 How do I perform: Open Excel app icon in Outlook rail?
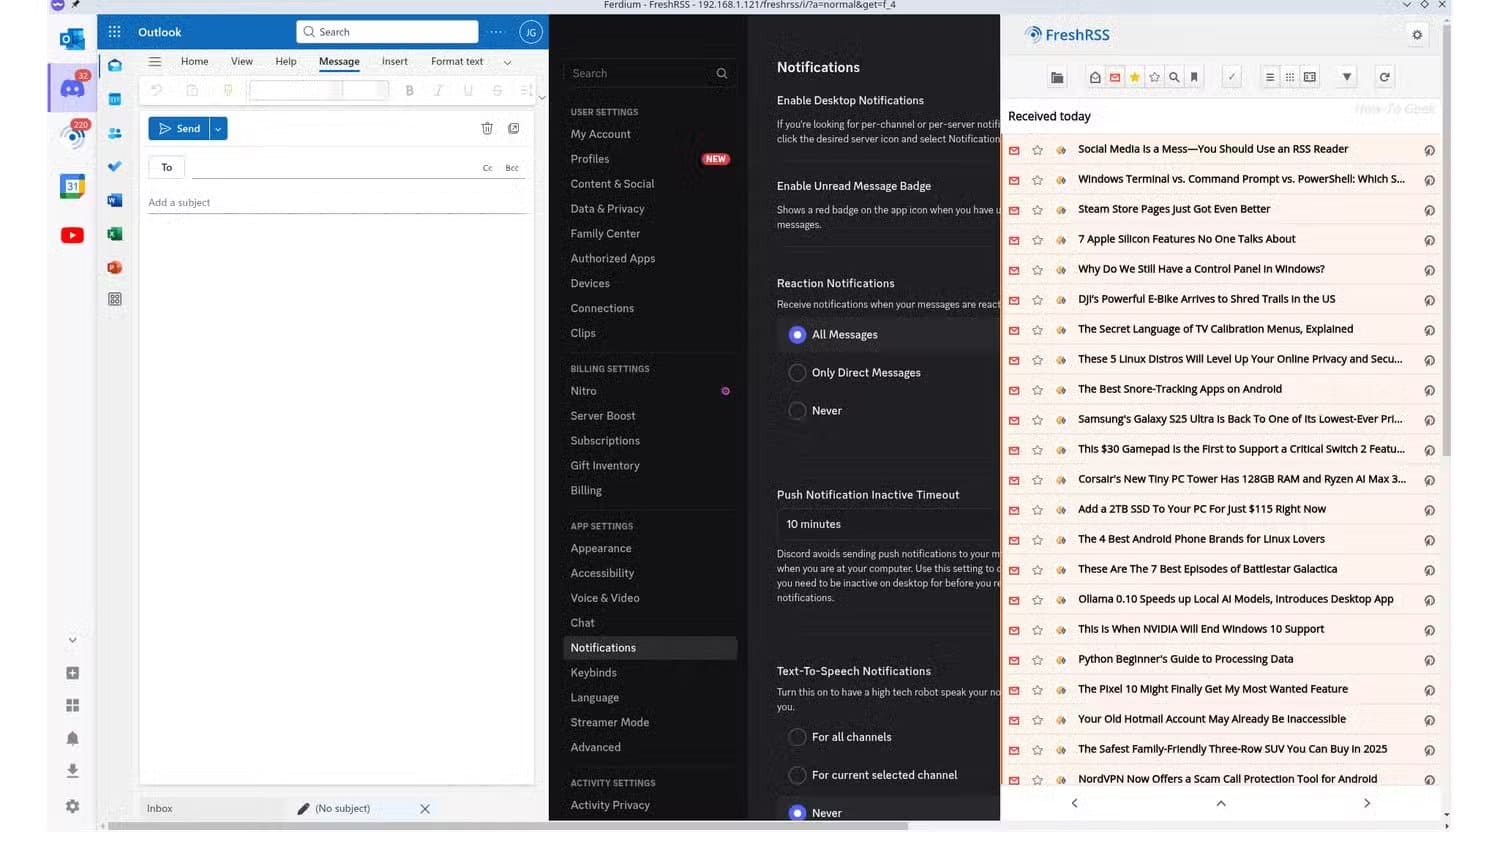click(115, 233)
